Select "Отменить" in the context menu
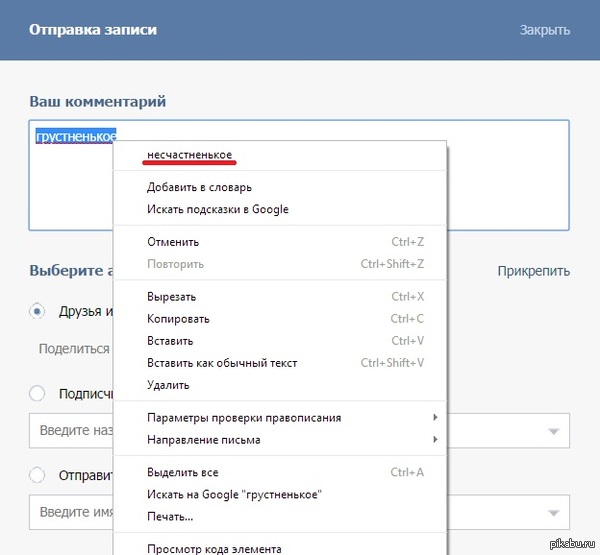The image size is (600, 555). [173, 242]
